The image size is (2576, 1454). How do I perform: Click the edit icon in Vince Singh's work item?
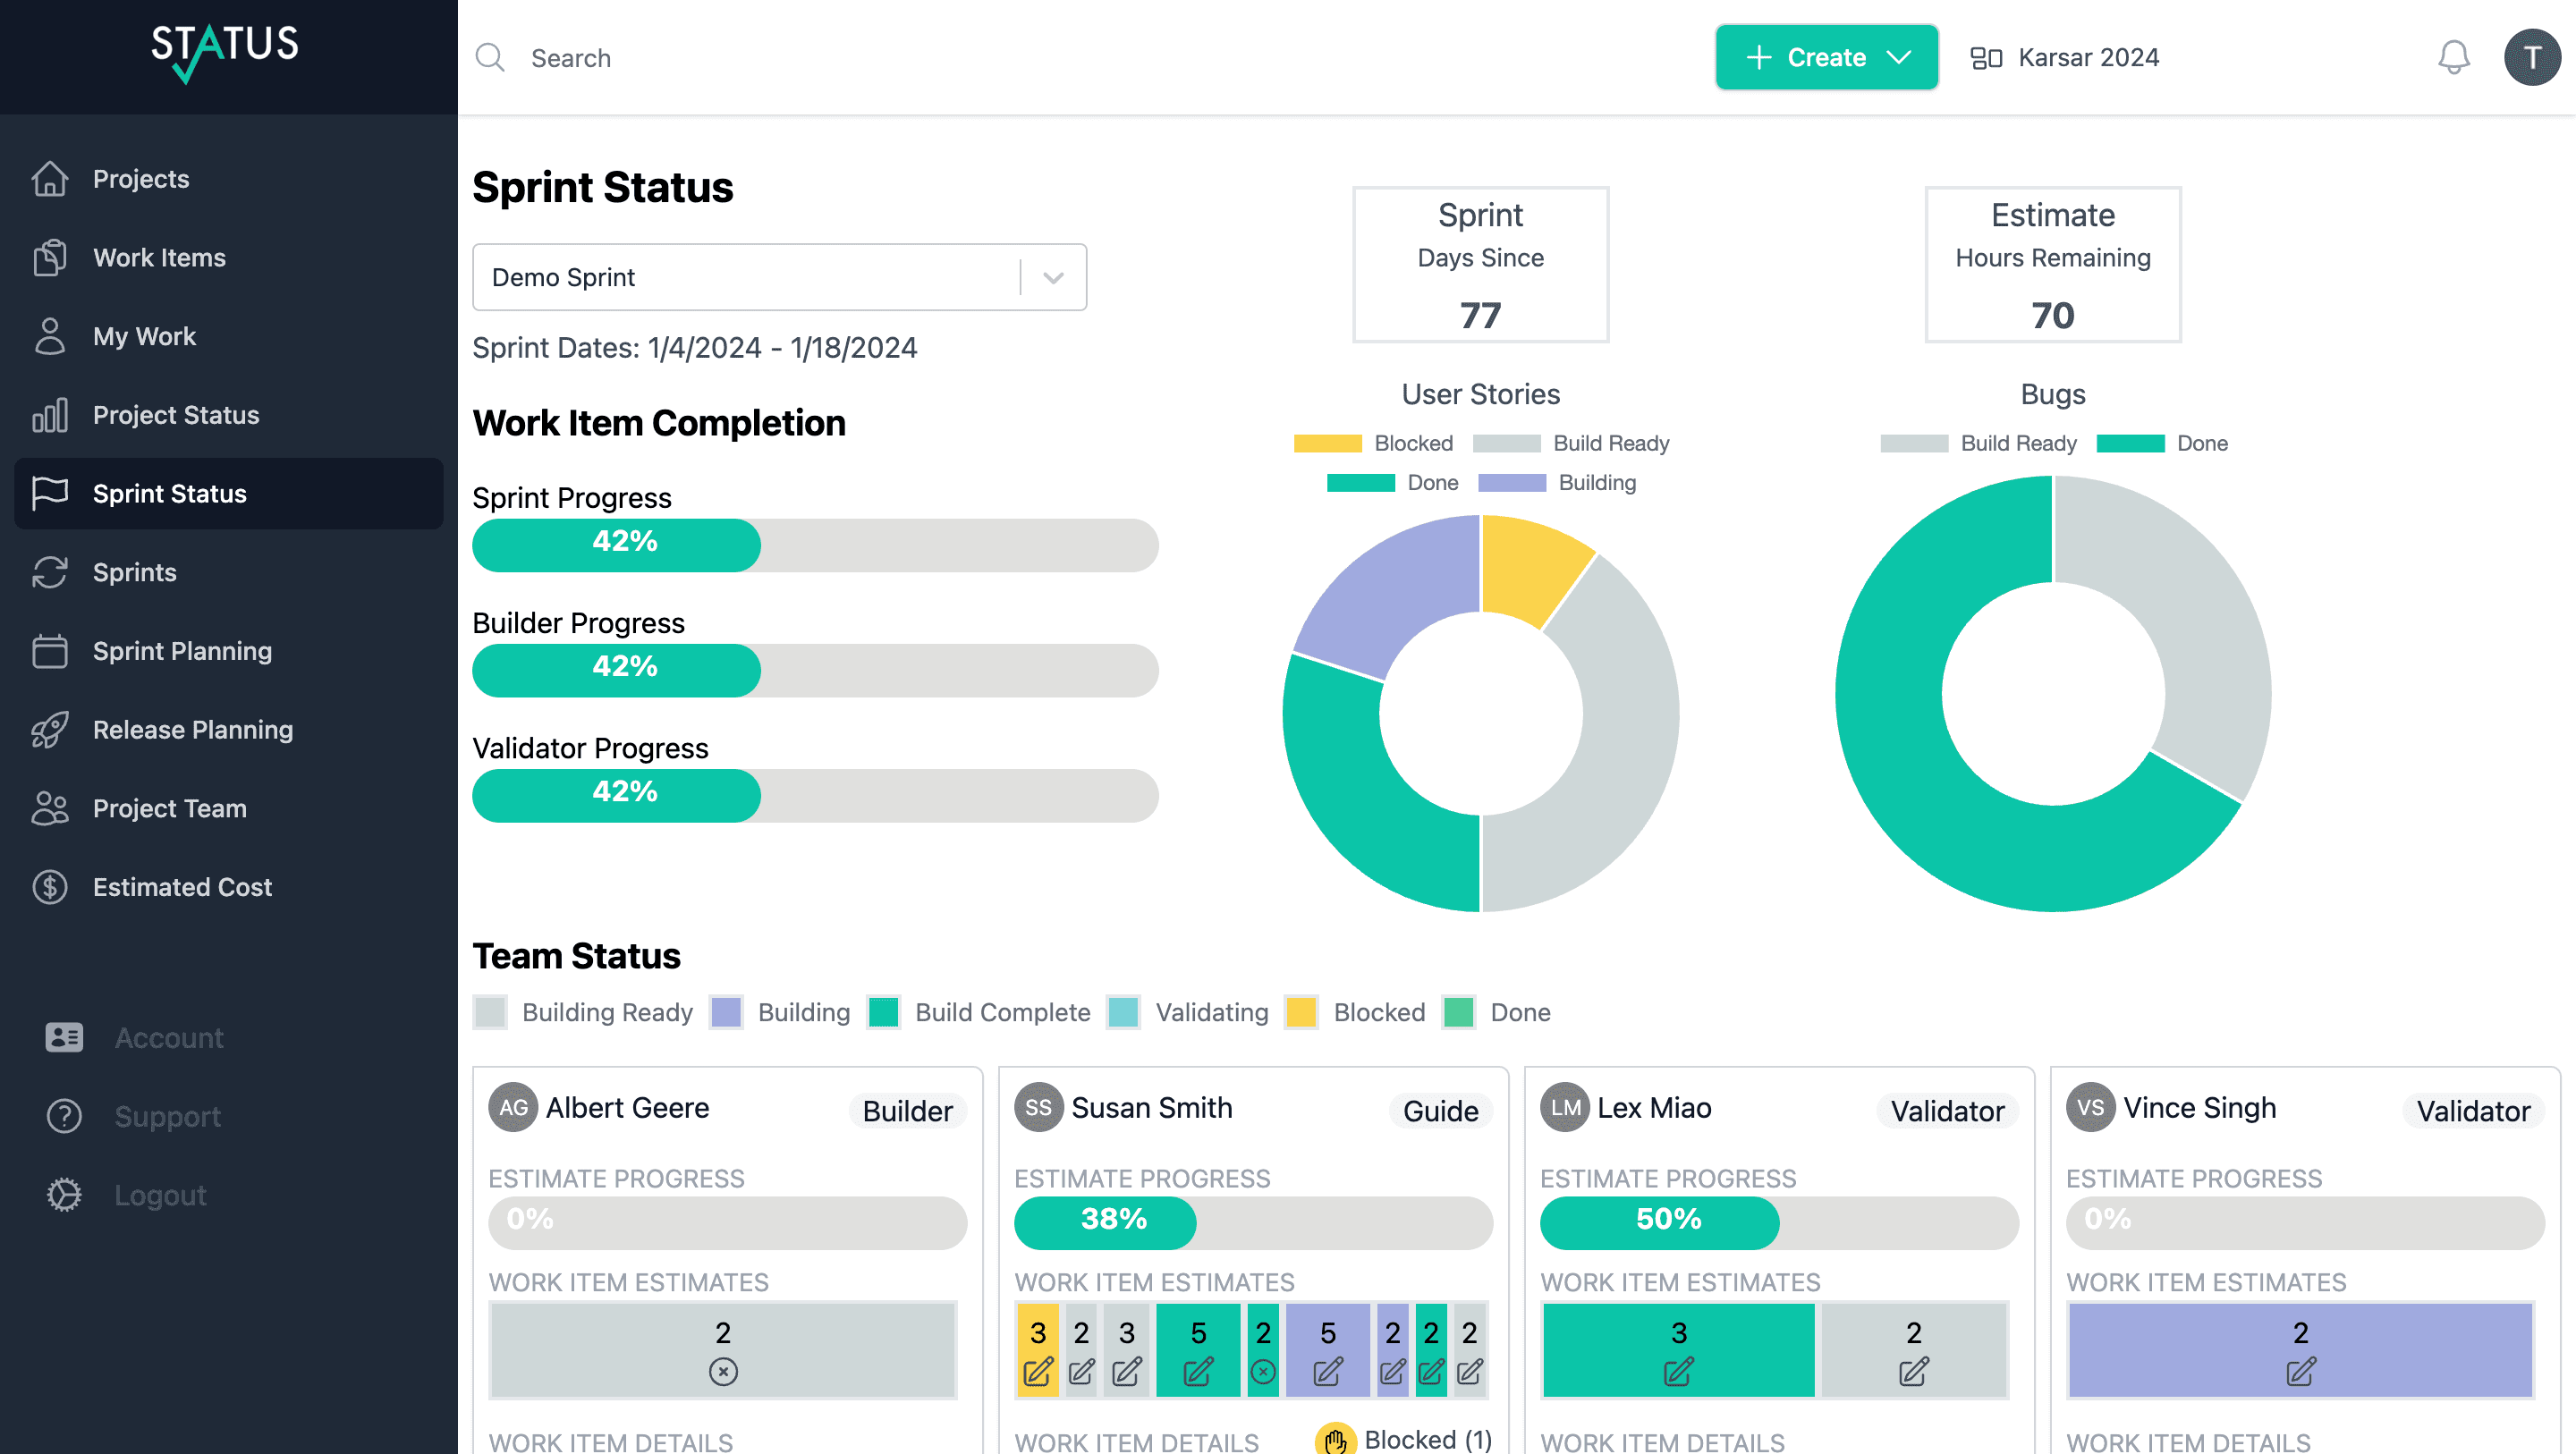pos(2300,1371)
